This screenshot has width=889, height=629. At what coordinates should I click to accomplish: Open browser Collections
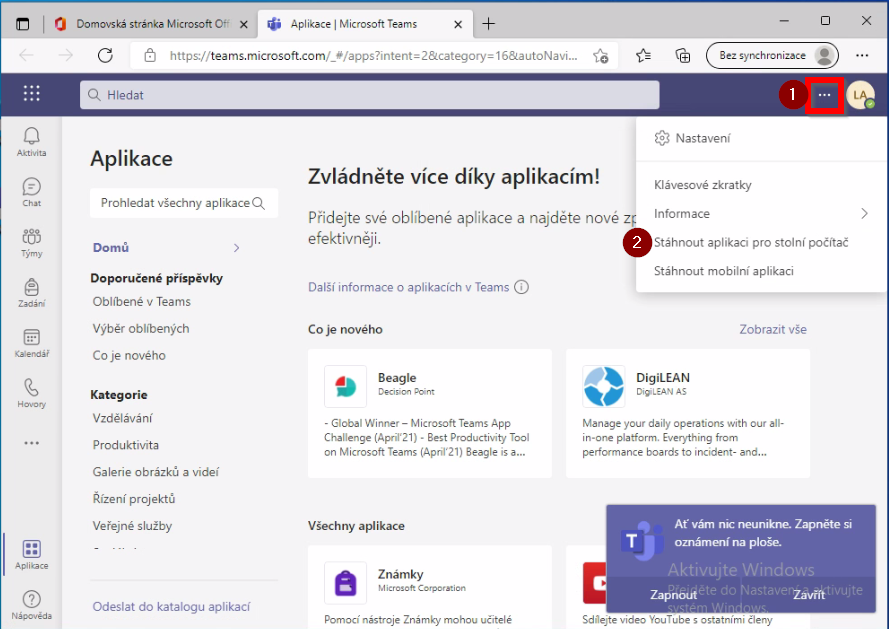[x=683, y=56]
